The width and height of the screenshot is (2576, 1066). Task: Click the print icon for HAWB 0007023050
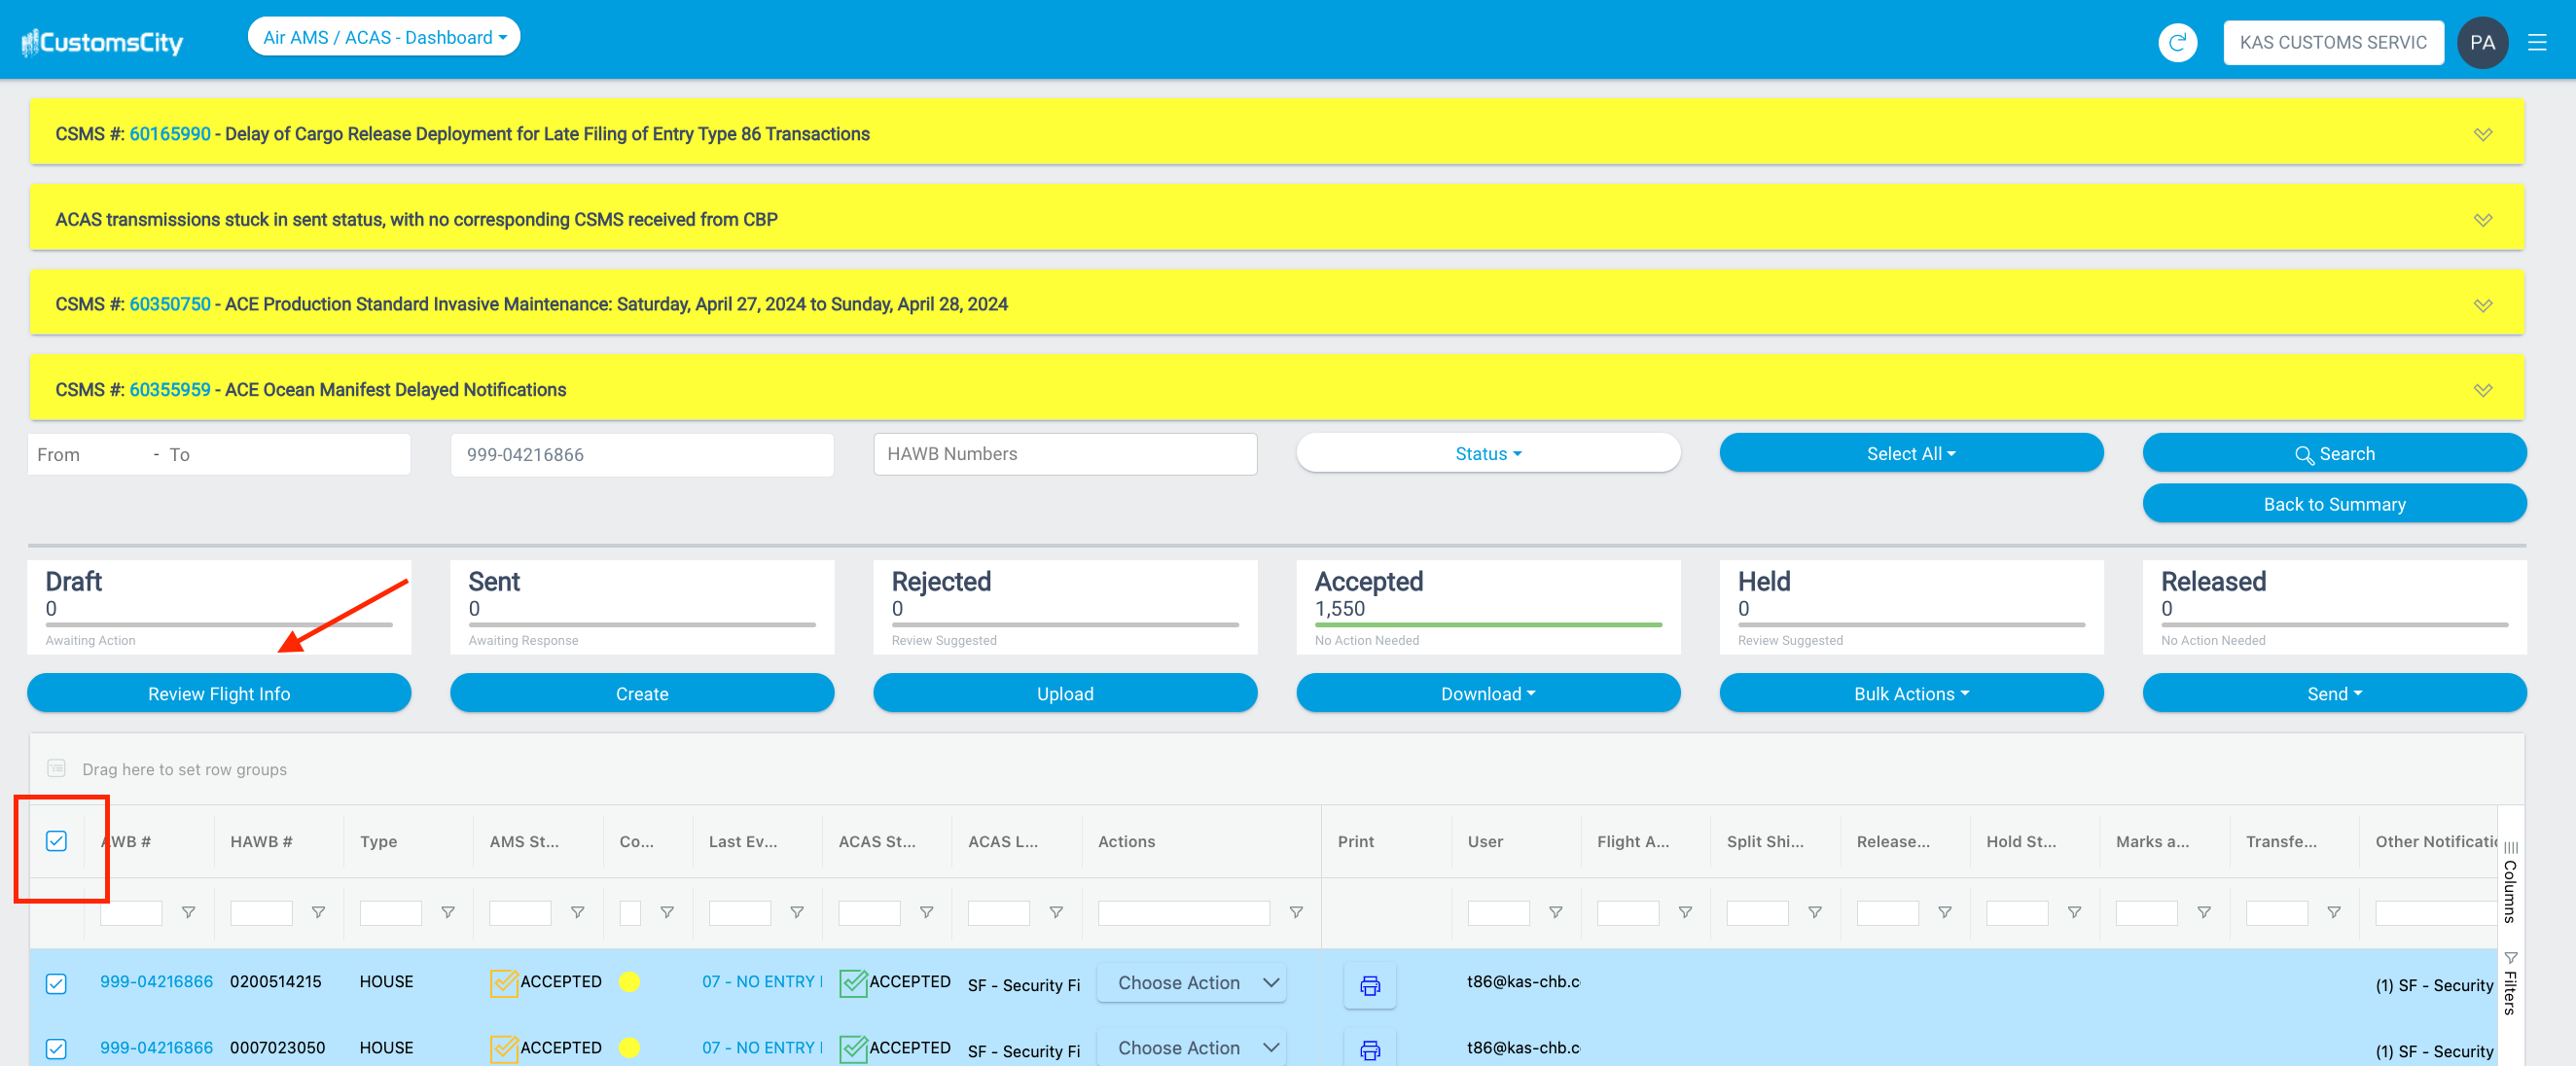pos(1369,1049)
